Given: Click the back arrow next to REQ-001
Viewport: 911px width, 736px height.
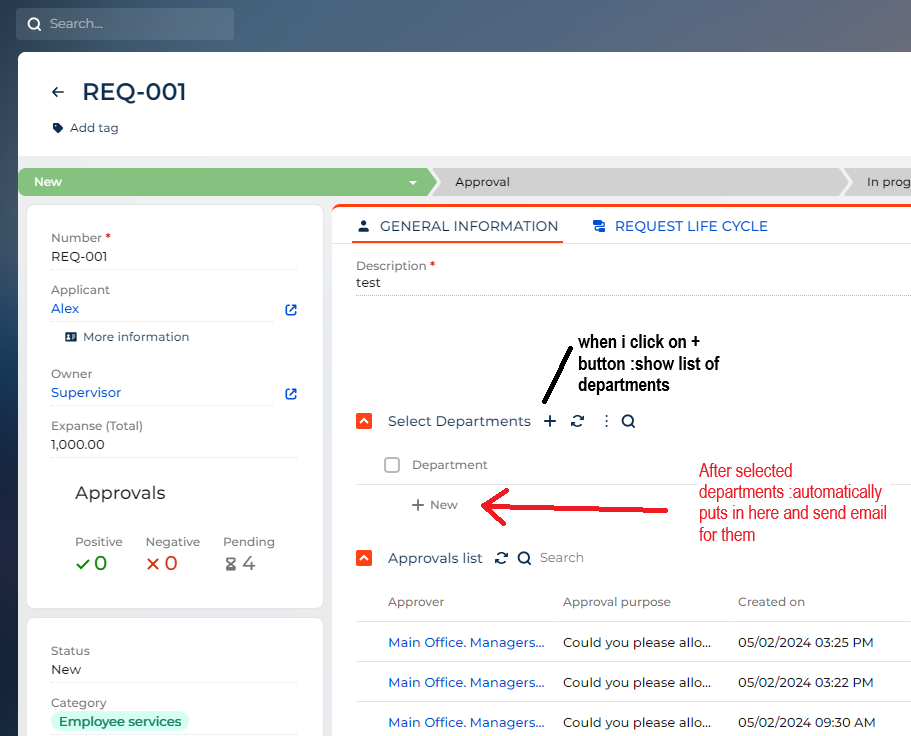Looking at the screenshot, I should tap(58, 92).
